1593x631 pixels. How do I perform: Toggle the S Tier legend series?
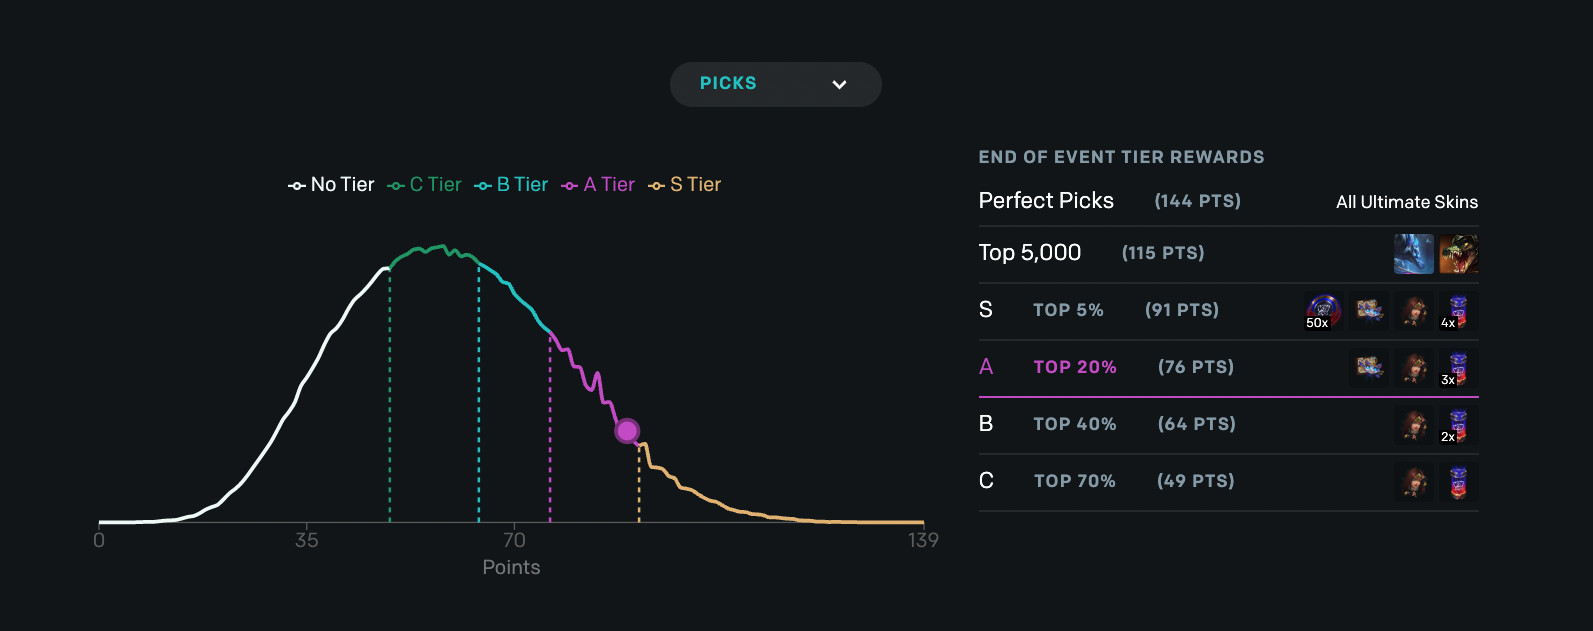[x=685, y=185]
